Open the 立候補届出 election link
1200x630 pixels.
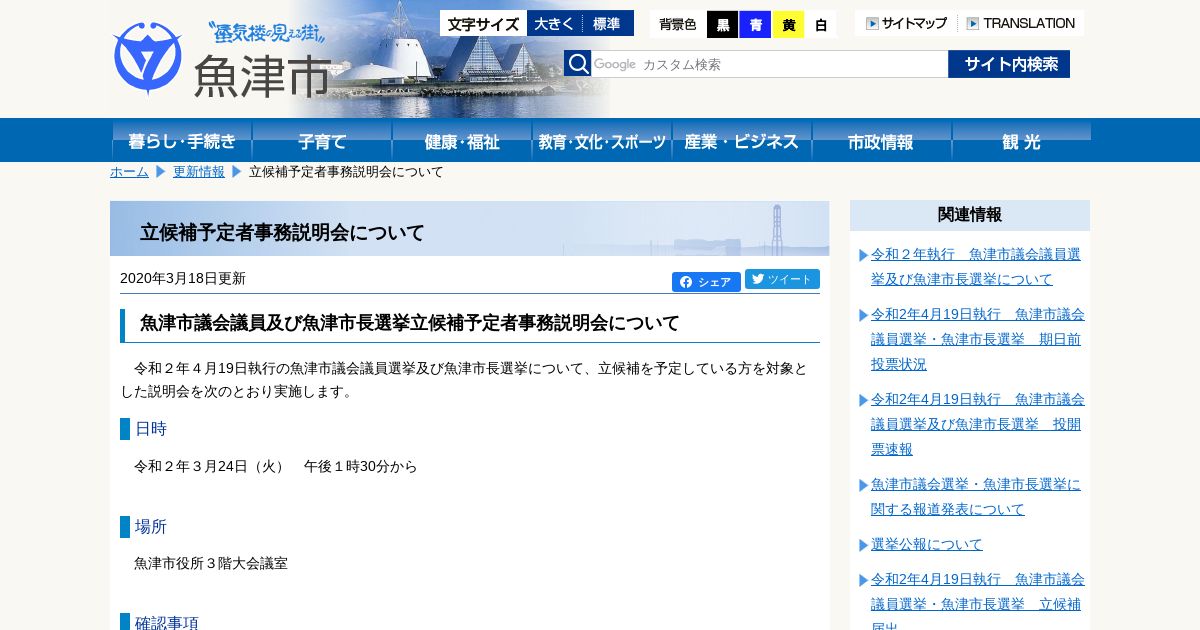click(977, 602)
